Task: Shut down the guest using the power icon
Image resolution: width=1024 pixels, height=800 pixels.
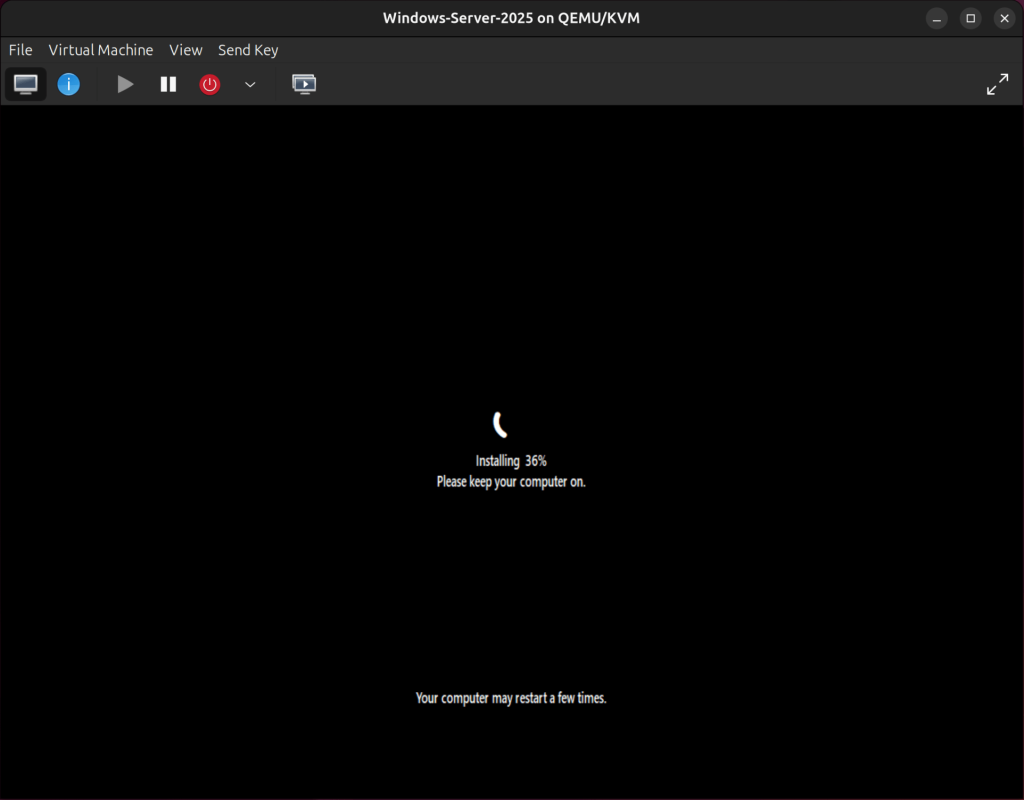Action: point(209,84)
